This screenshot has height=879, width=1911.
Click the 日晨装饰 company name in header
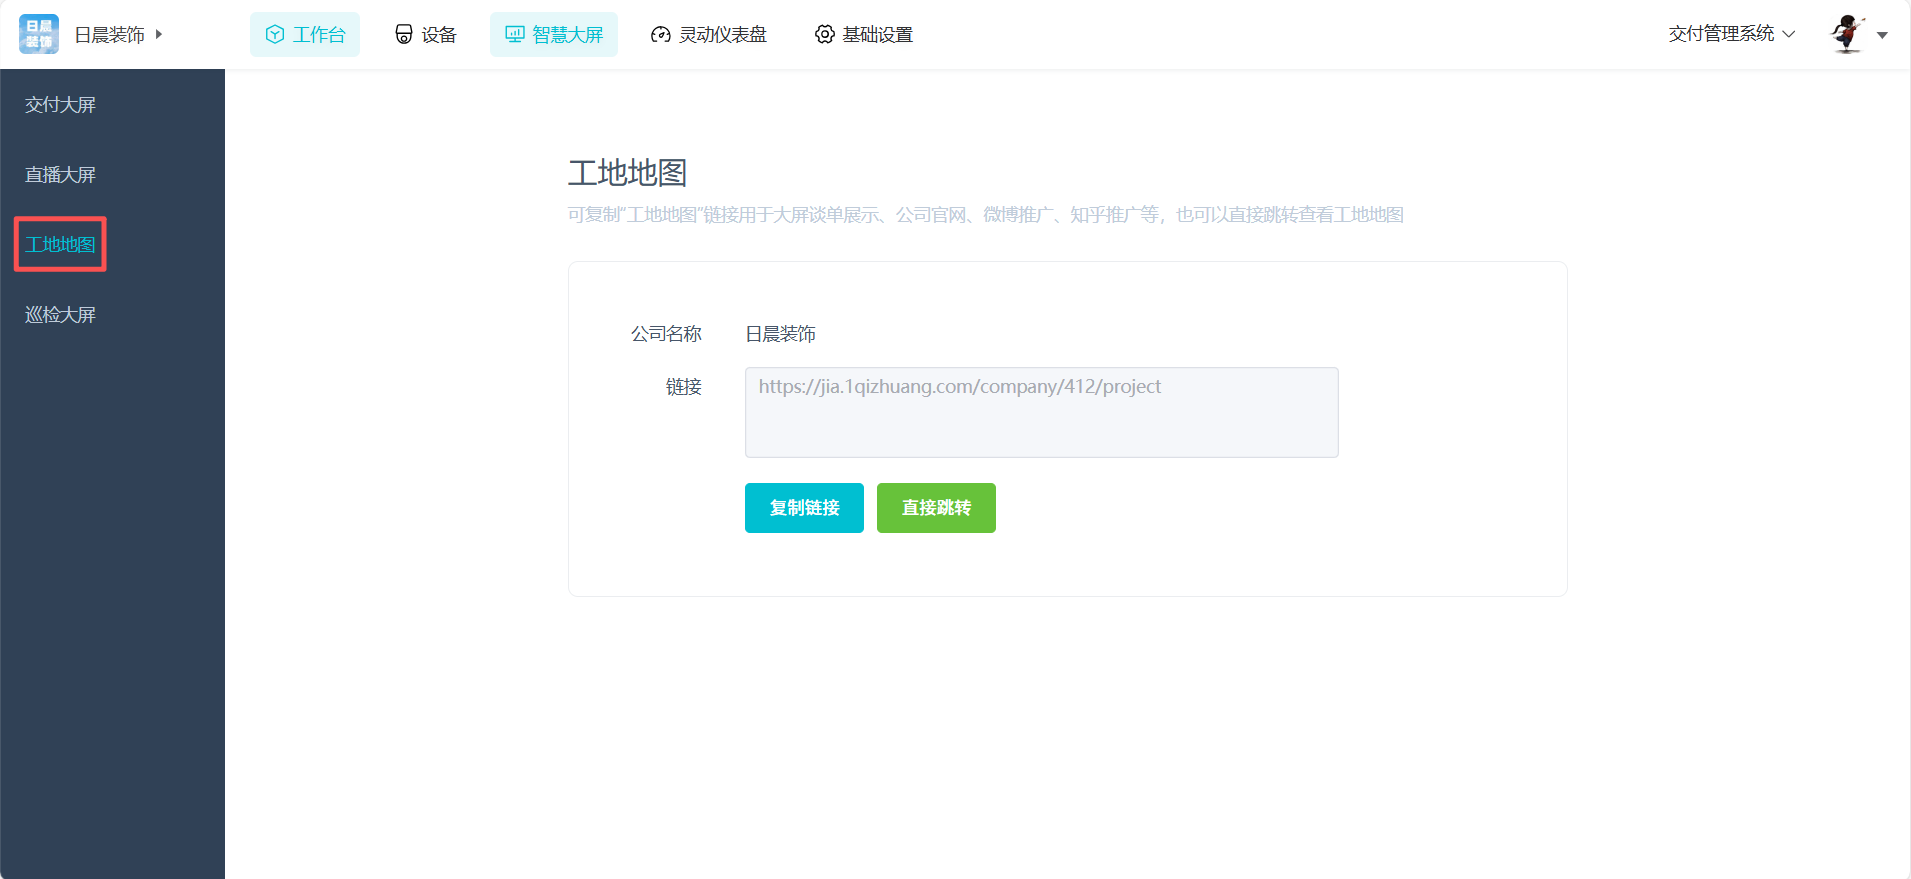[x=109, y=35]
